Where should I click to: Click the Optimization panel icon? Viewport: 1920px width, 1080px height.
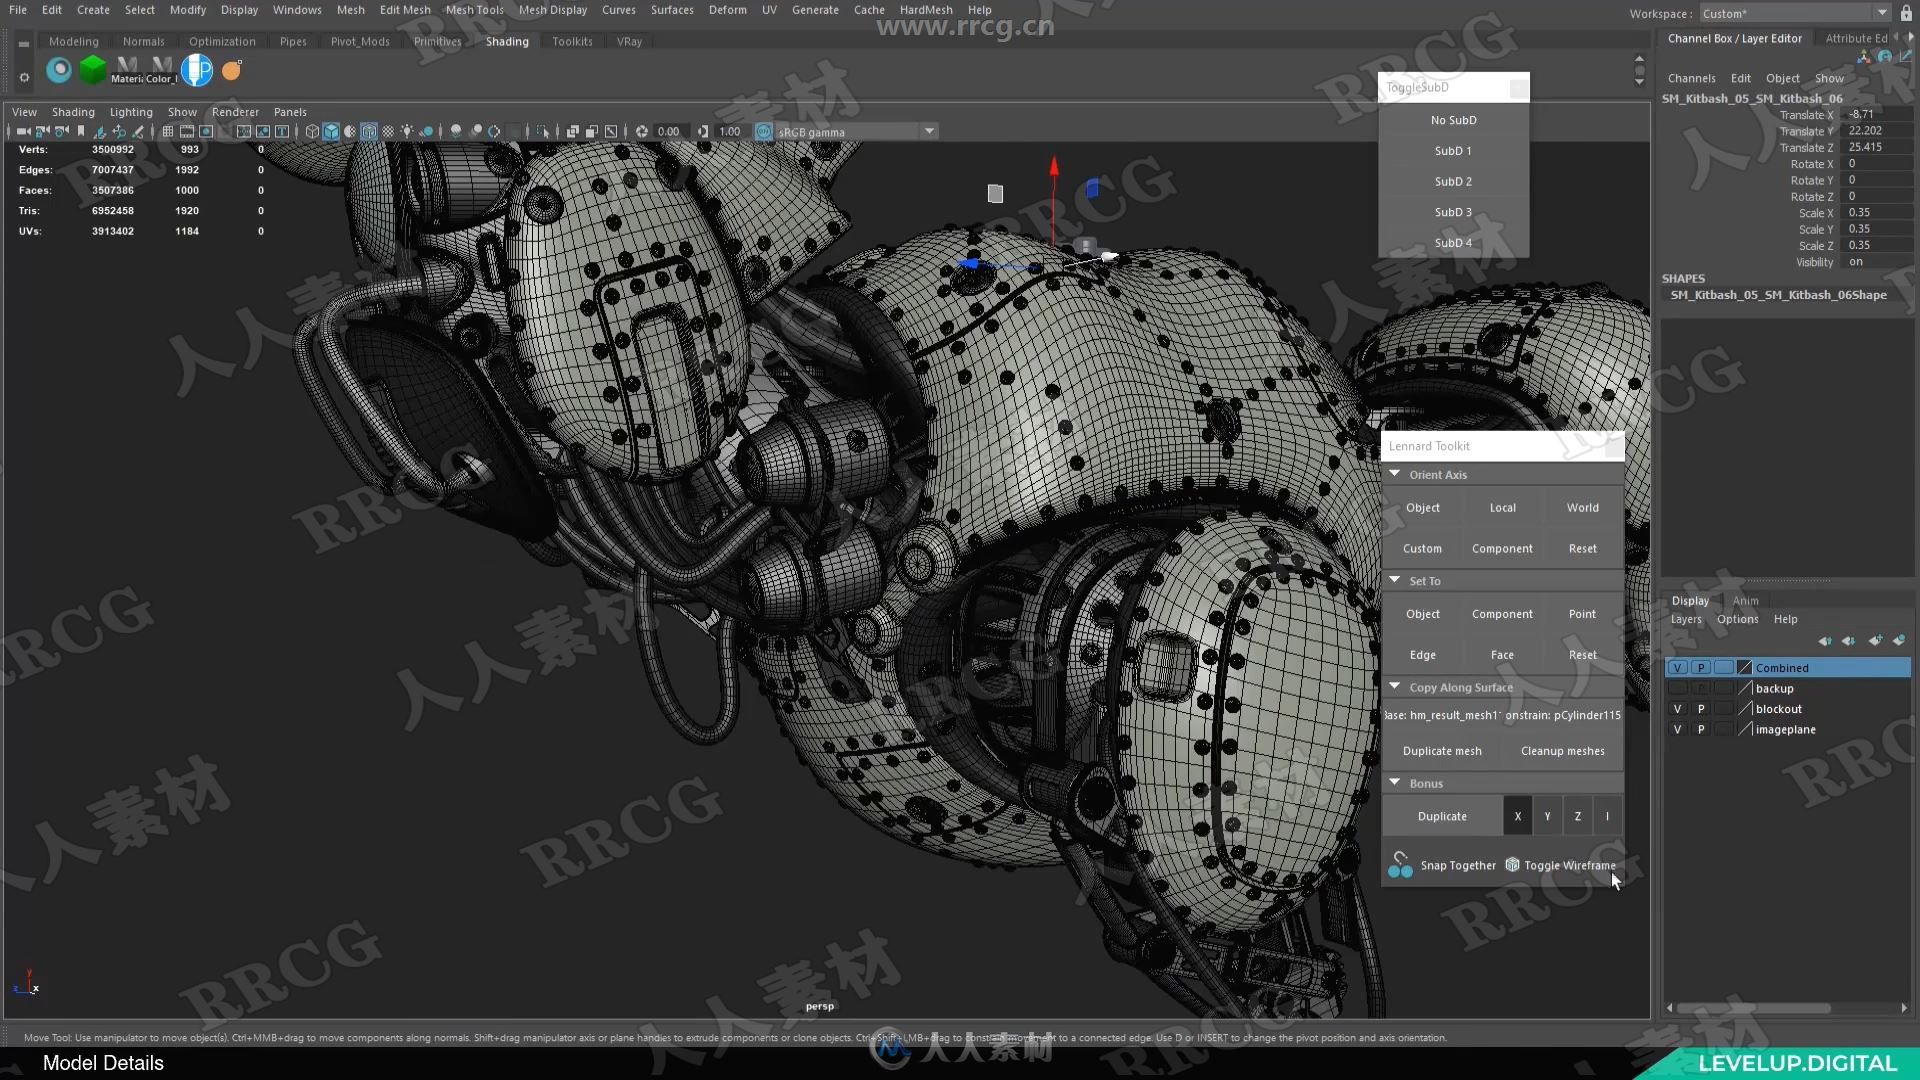[x=223, y=41]
